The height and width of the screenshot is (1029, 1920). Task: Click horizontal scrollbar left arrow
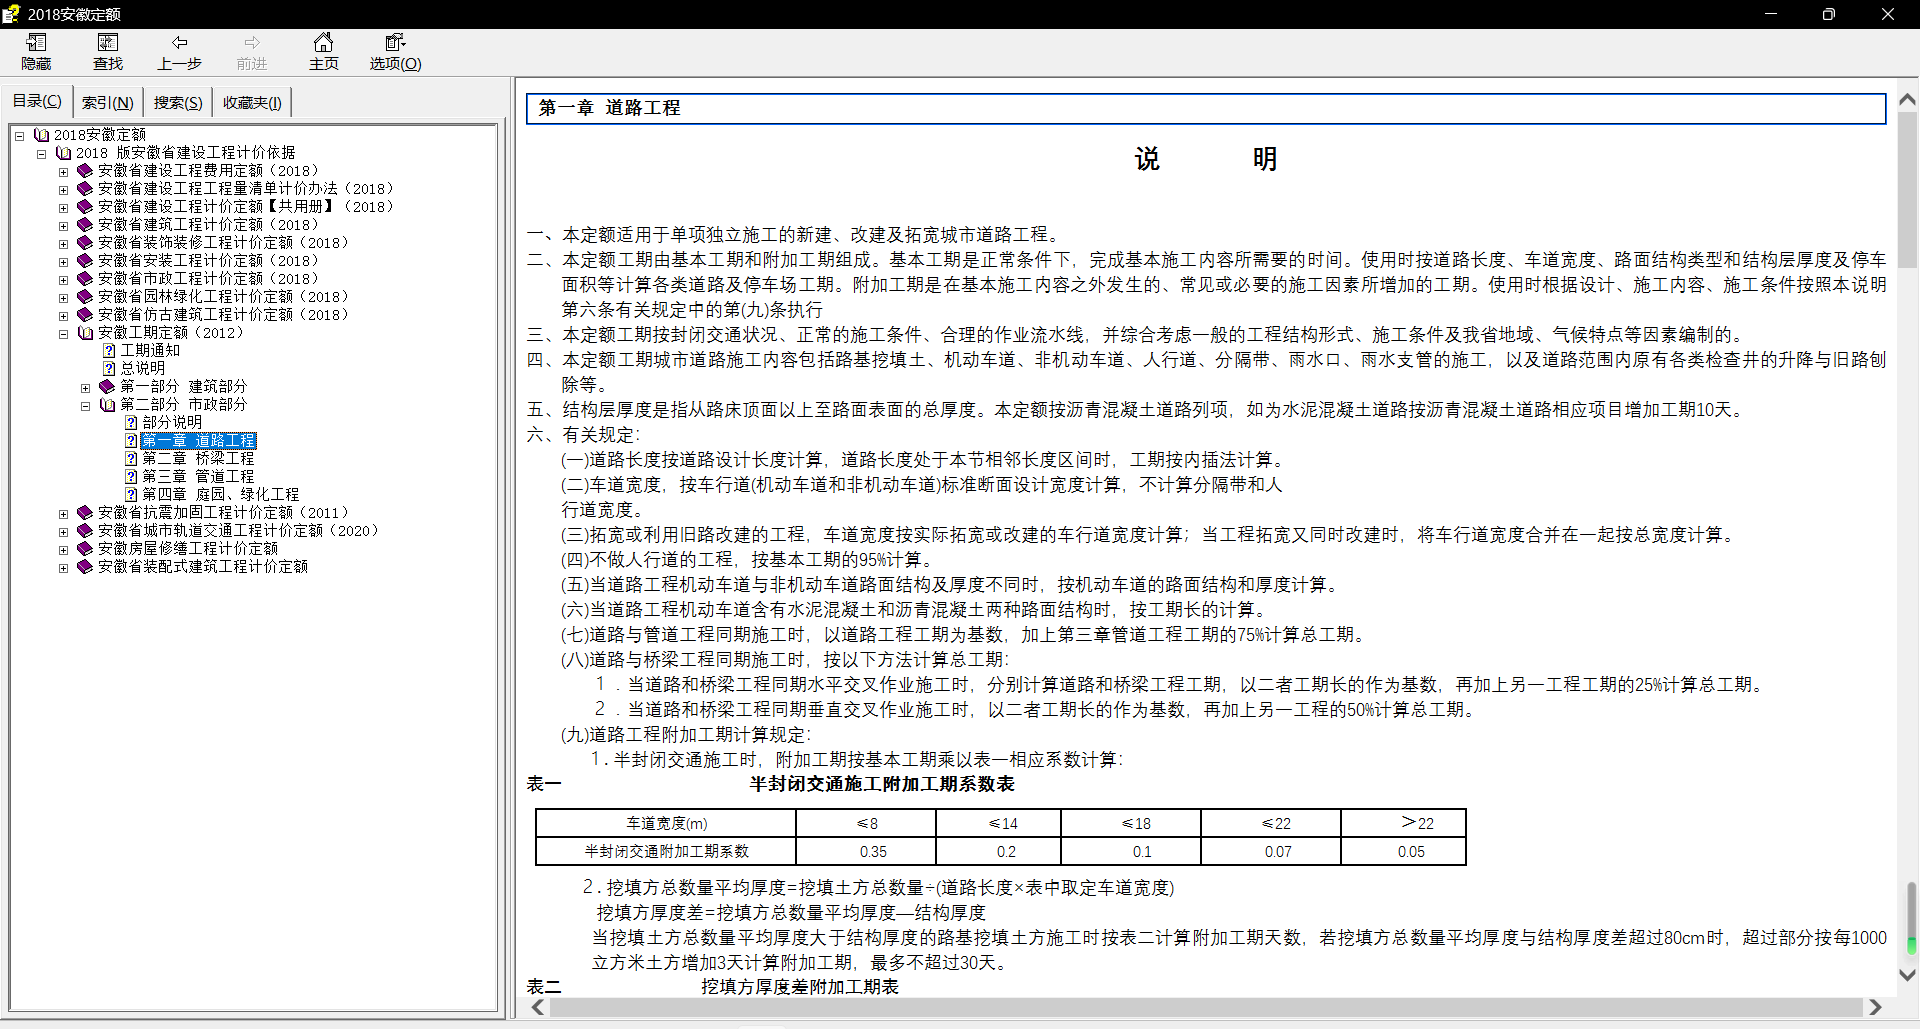pyautogui.click(x=538, y=1007)
